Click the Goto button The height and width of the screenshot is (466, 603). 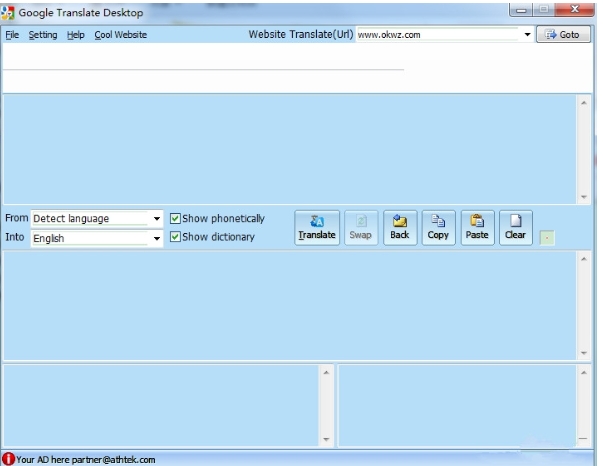(x=563, y=34)
